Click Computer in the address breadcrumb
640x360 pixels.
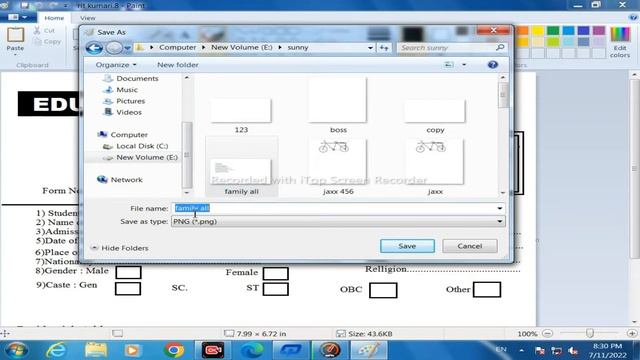[178, 47]
